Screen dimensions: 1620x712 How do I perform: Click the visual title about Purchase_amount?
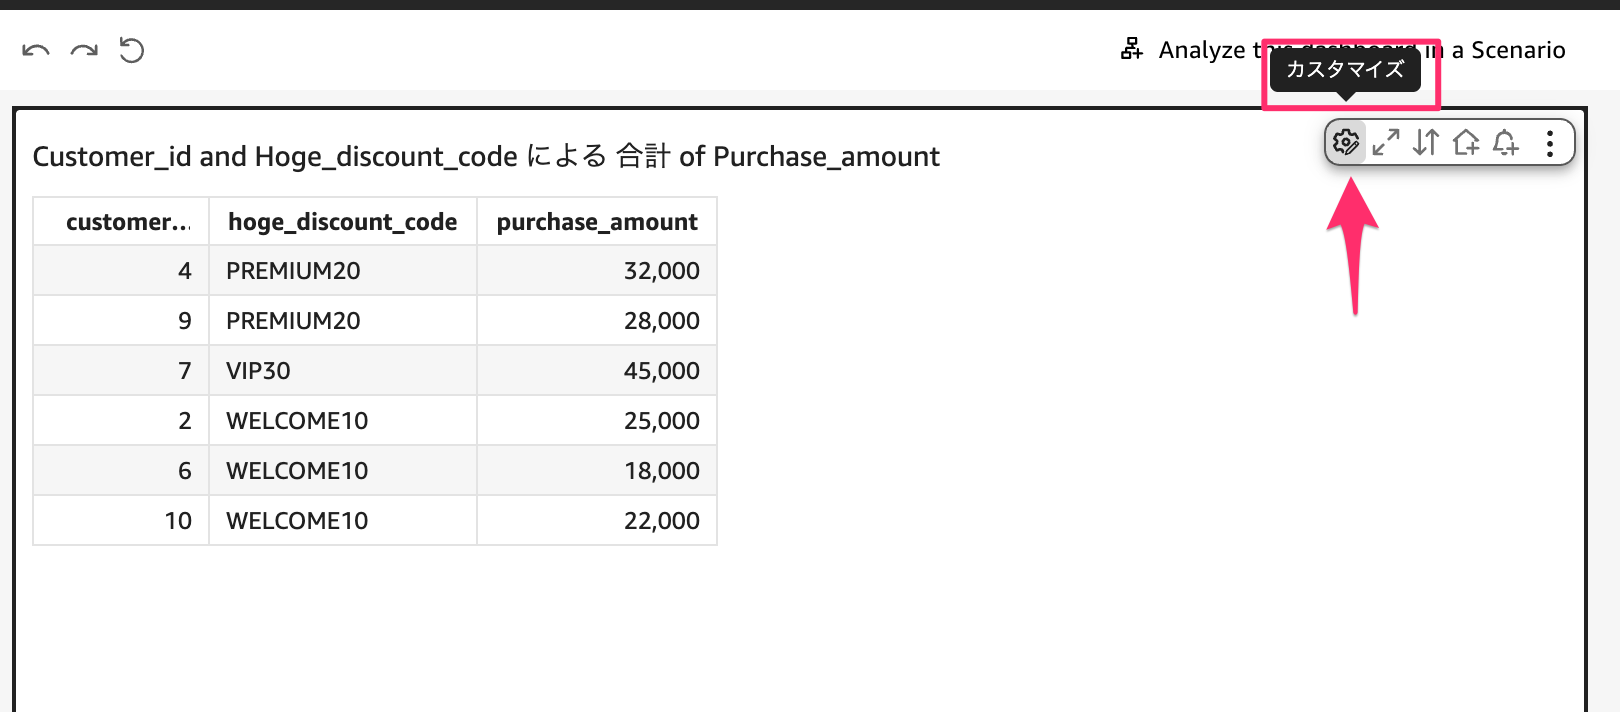(x=486, y=156)
